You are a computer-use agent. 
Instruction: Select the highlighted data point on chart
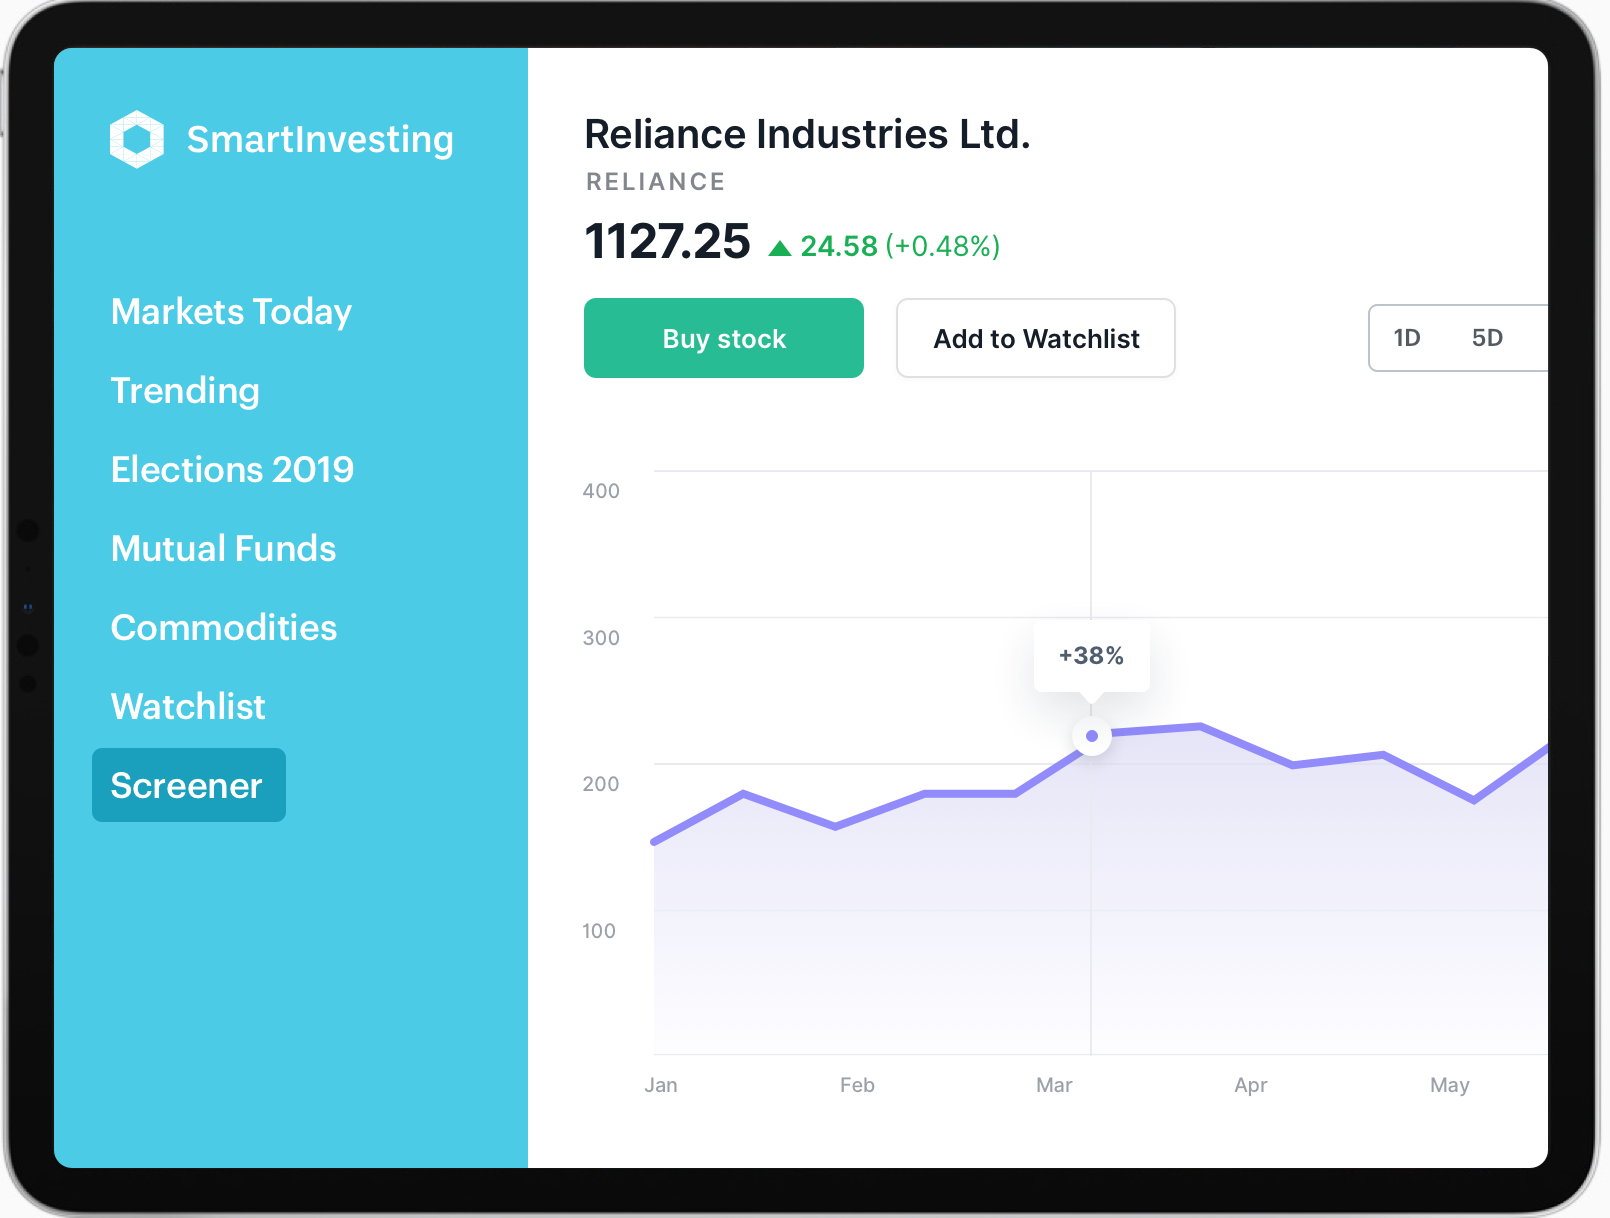coord(1092,736)
